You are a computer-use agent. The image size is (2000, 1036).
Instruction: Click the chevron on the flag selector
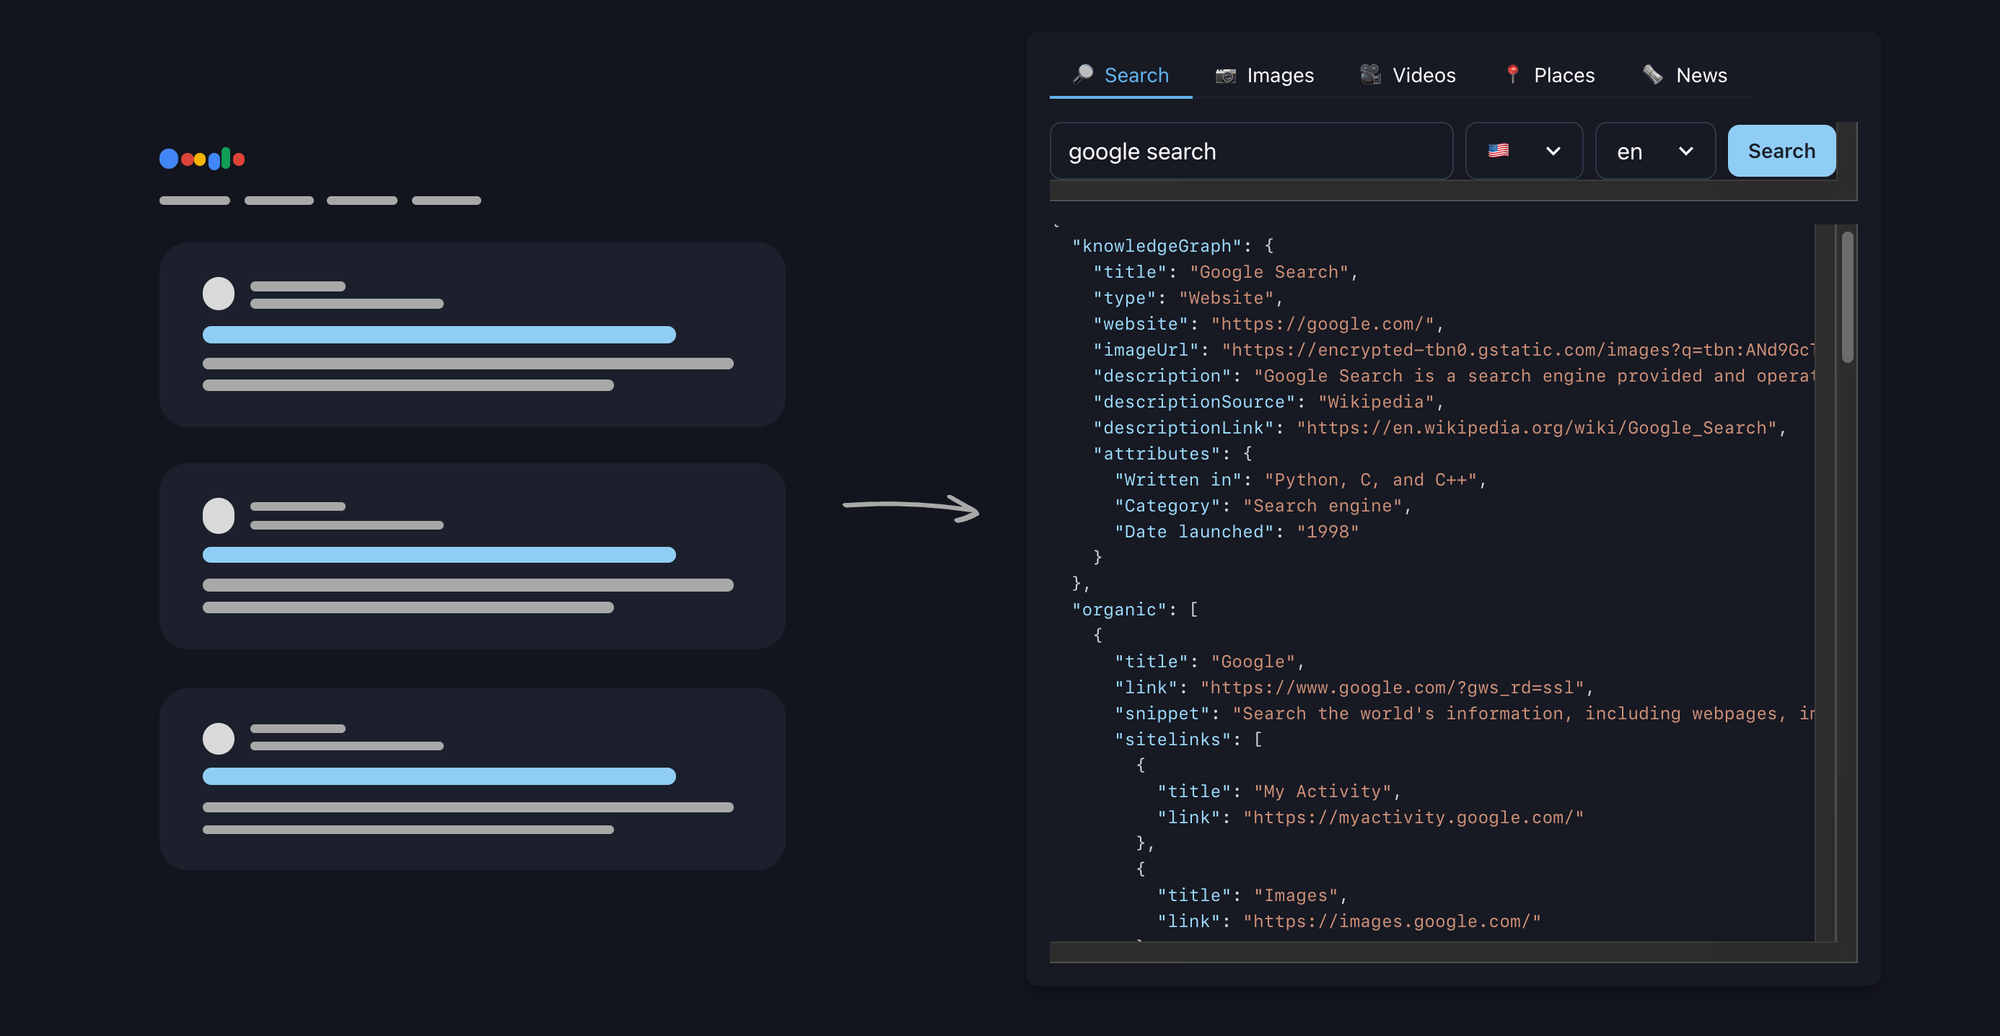[x=1553, y=151]
